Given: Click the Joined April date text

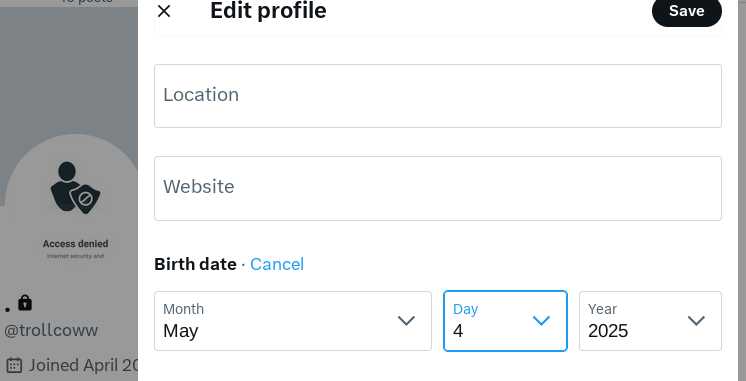Looking at the screenshot, I should coord(83,365).
